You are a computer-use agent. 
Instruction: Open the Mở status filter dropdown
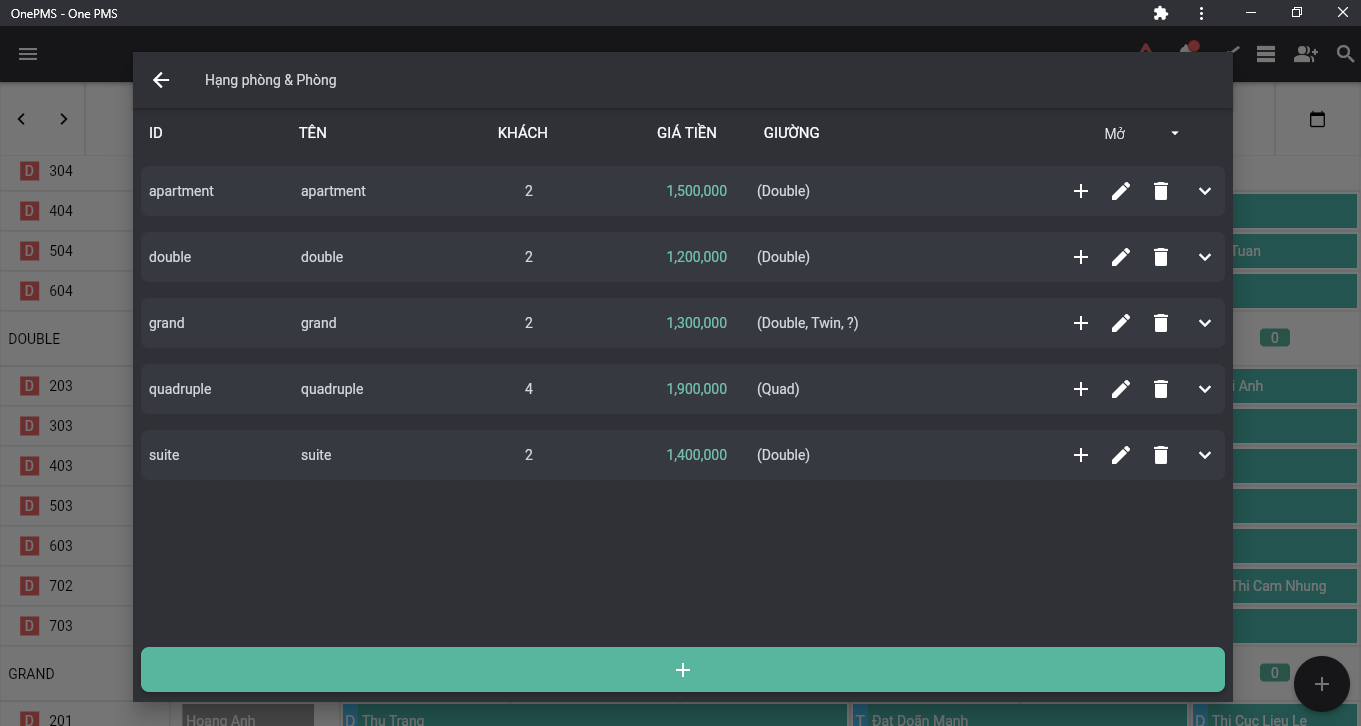(1142, 133)
